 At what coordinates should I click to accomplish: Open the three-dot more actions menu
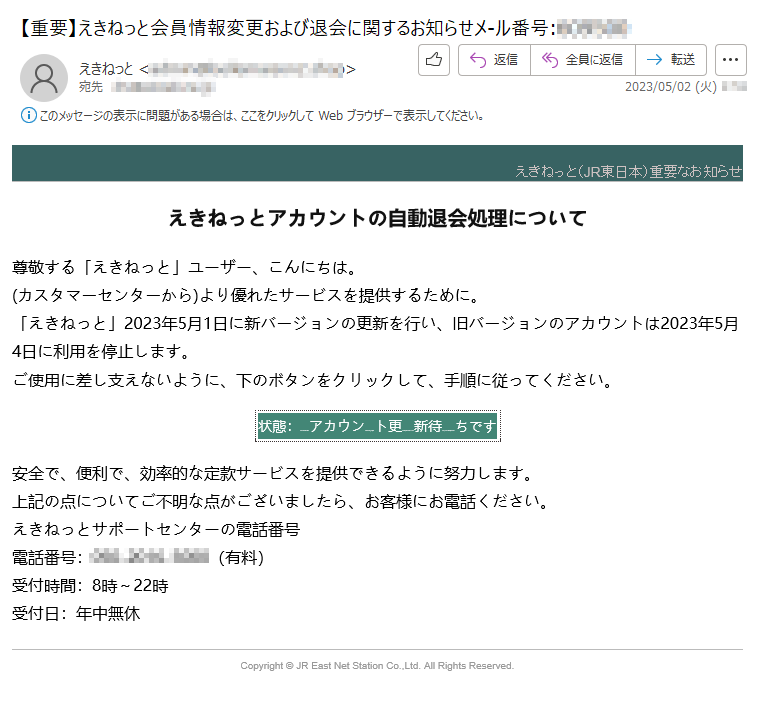coord(732,60)
